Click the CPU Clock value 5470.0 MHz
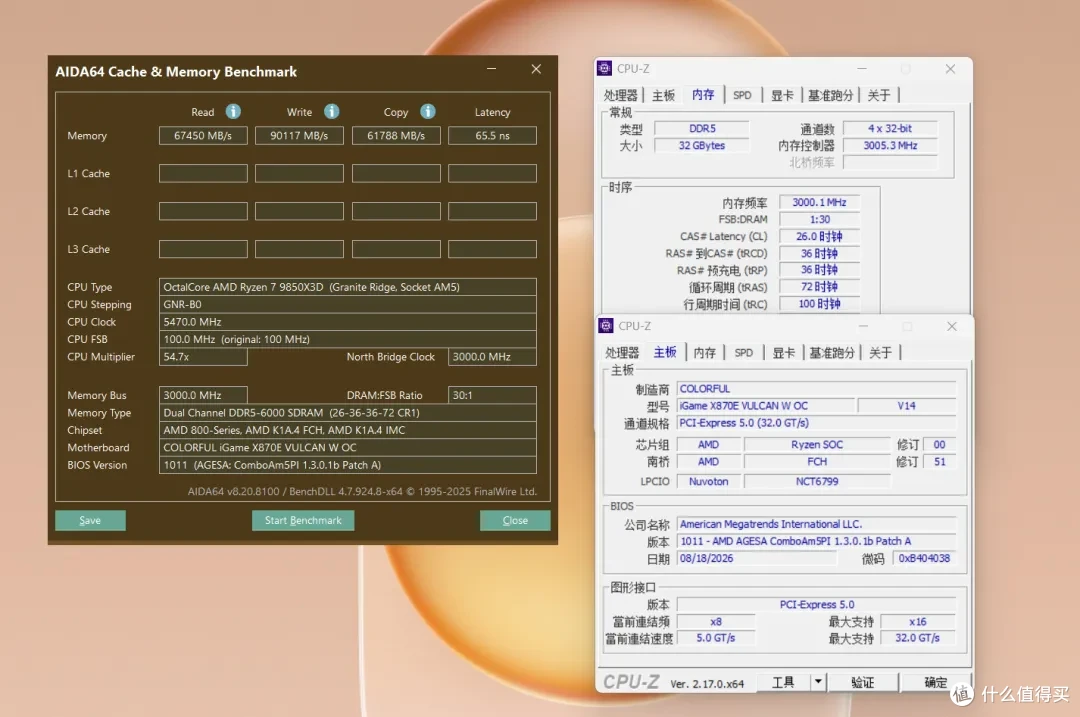 [x=348, y=322]
